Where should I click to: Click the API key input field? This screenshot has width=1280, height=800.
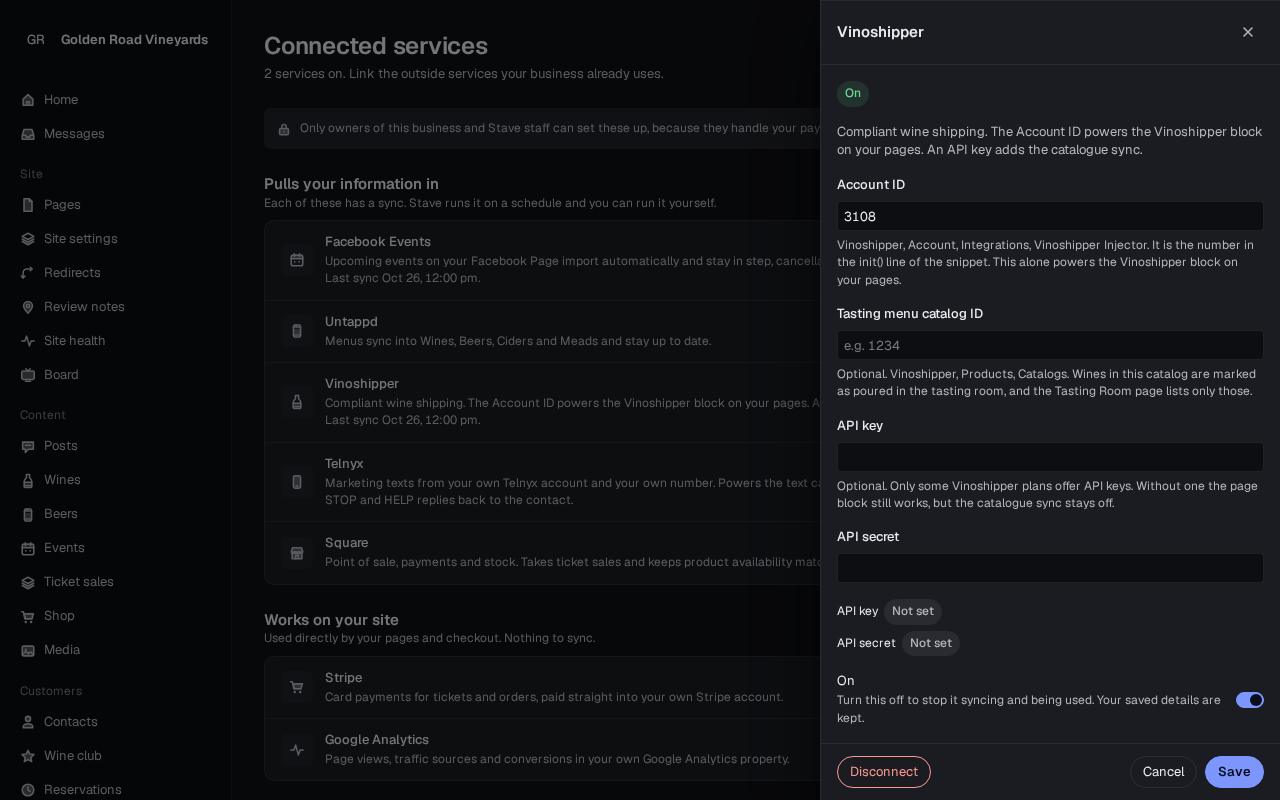click(x=1050, y=457)
